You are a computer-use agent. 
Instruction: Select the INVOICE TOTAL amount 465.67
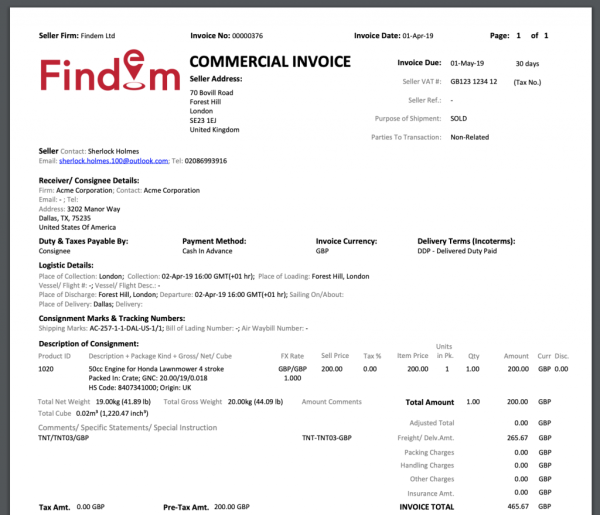point(517,507)
